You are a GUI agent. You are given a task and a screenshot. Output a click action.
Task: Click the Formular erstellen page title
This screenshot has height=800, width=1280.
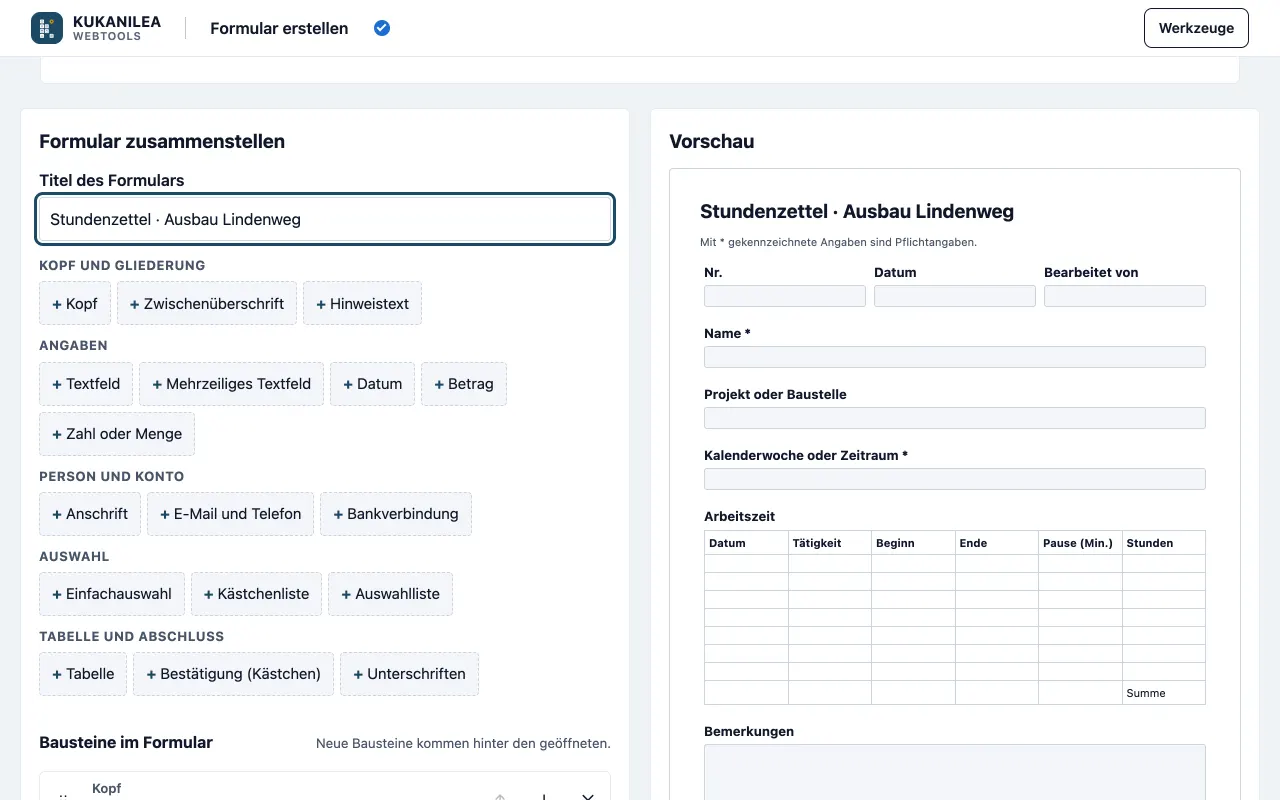coord(279,28)
